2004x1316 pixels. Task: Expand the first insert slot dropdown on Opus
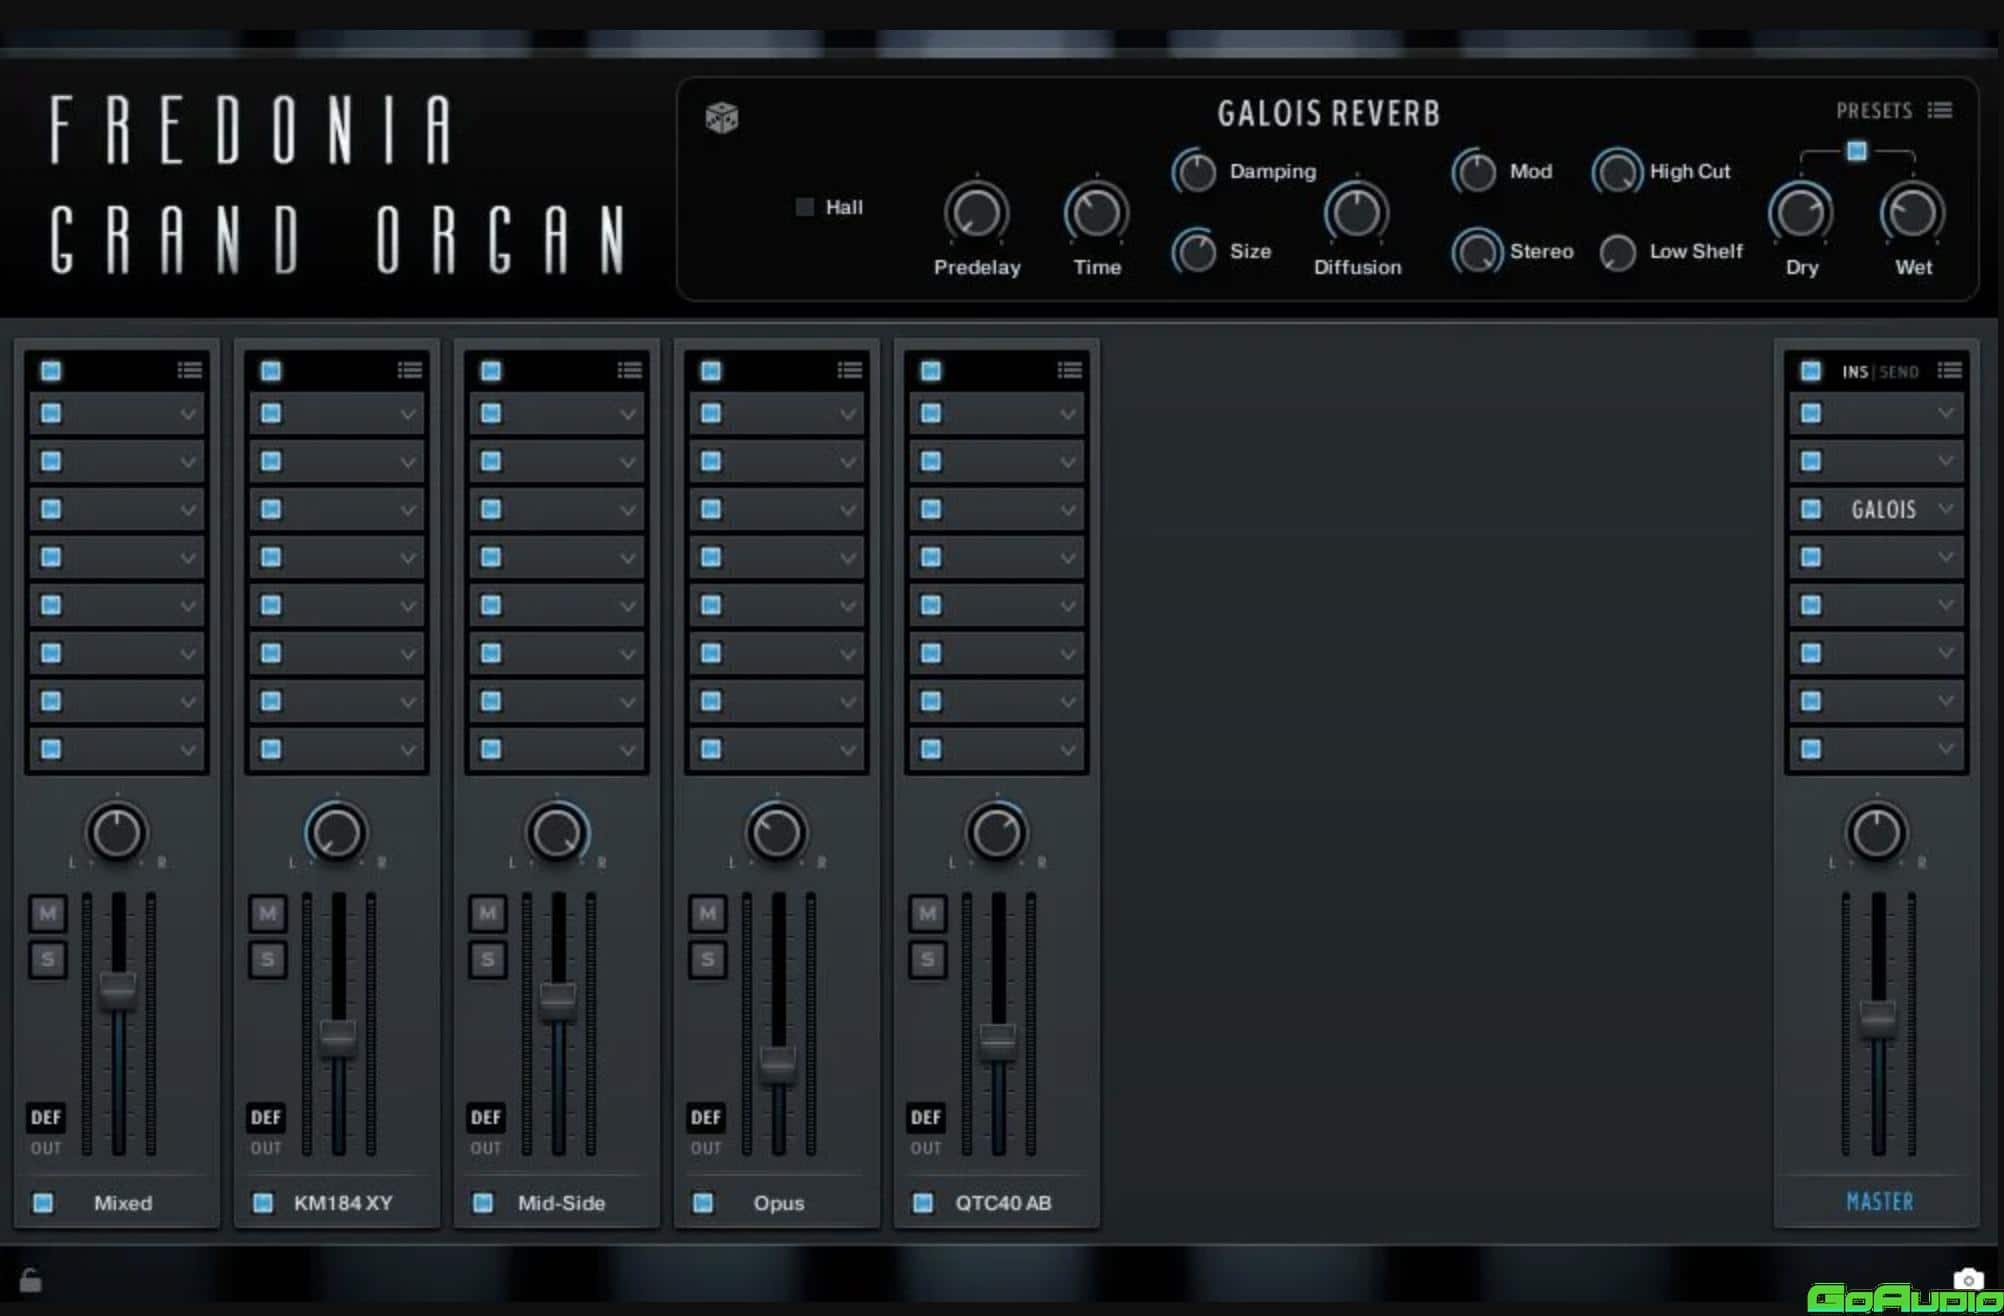click(847, 414)
